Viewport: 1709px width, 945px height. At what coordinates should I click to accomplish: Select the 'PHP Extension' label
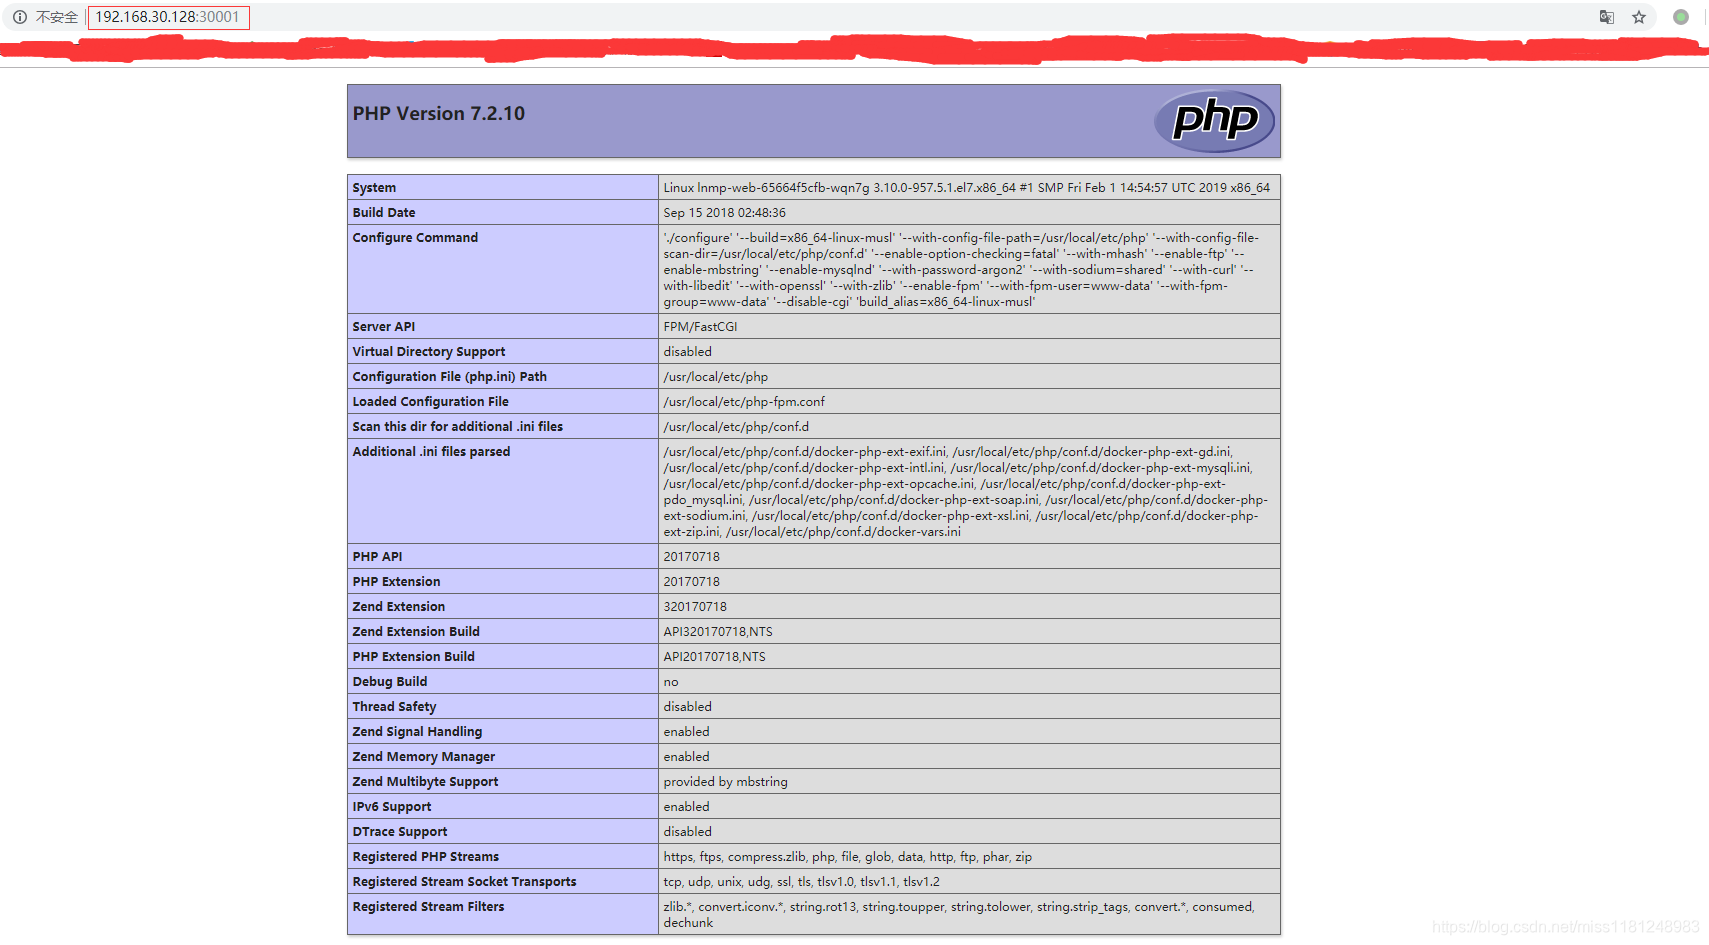[396, 582]
